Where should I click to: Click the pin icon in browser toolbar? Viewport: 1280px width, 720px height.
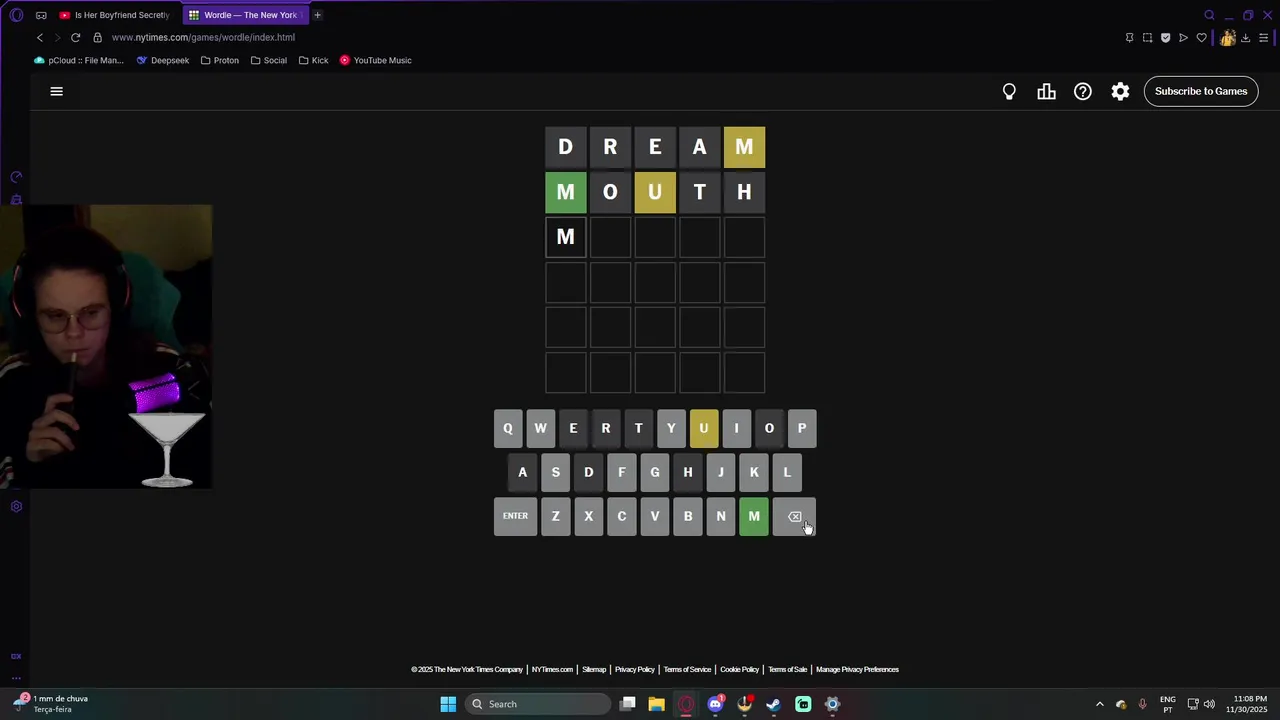pos(1129,38)
